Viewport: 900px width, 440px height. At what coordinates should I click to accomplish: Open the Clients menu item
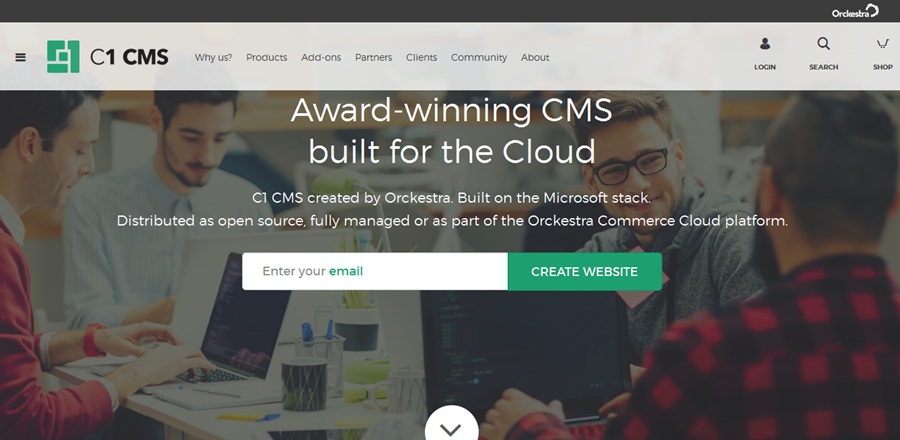pyautogui.click(x=421, y=57)
